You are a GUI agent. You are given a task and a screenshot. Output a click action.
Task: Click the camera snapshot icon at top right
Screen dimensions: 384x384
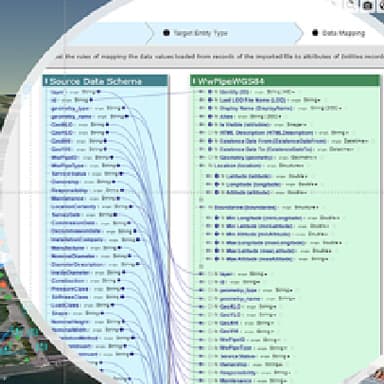tap(367, 5)
